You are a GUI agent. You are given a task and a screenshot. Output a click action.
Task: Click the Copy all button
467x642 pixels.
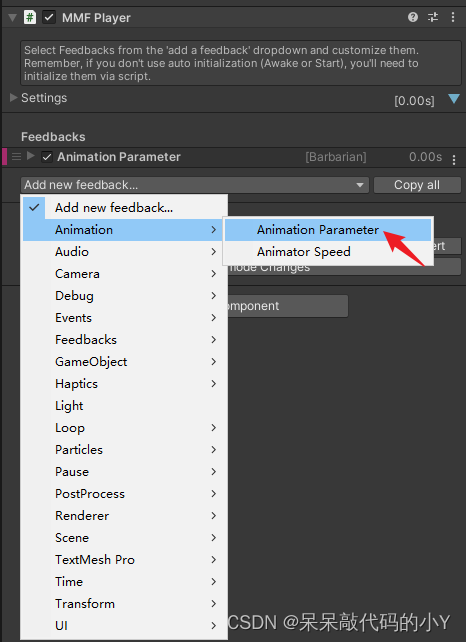coord(417,185)
